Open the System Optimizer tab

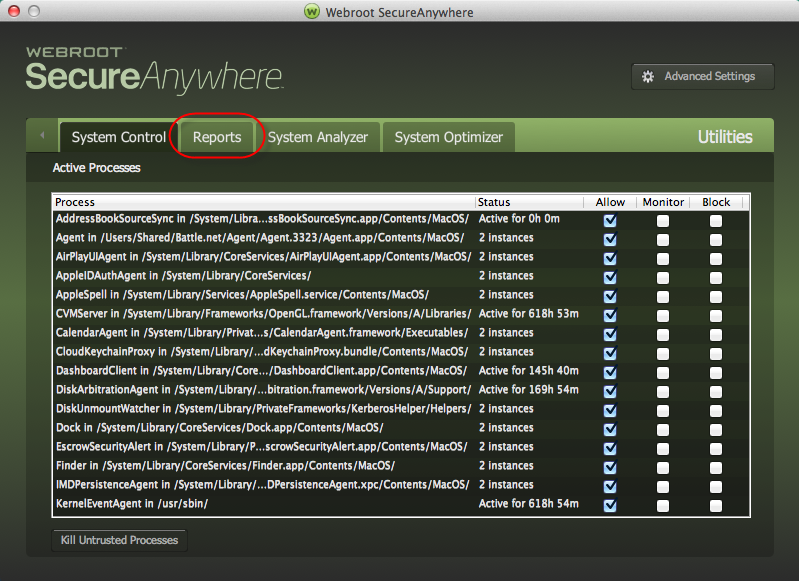tap(448, 137)
